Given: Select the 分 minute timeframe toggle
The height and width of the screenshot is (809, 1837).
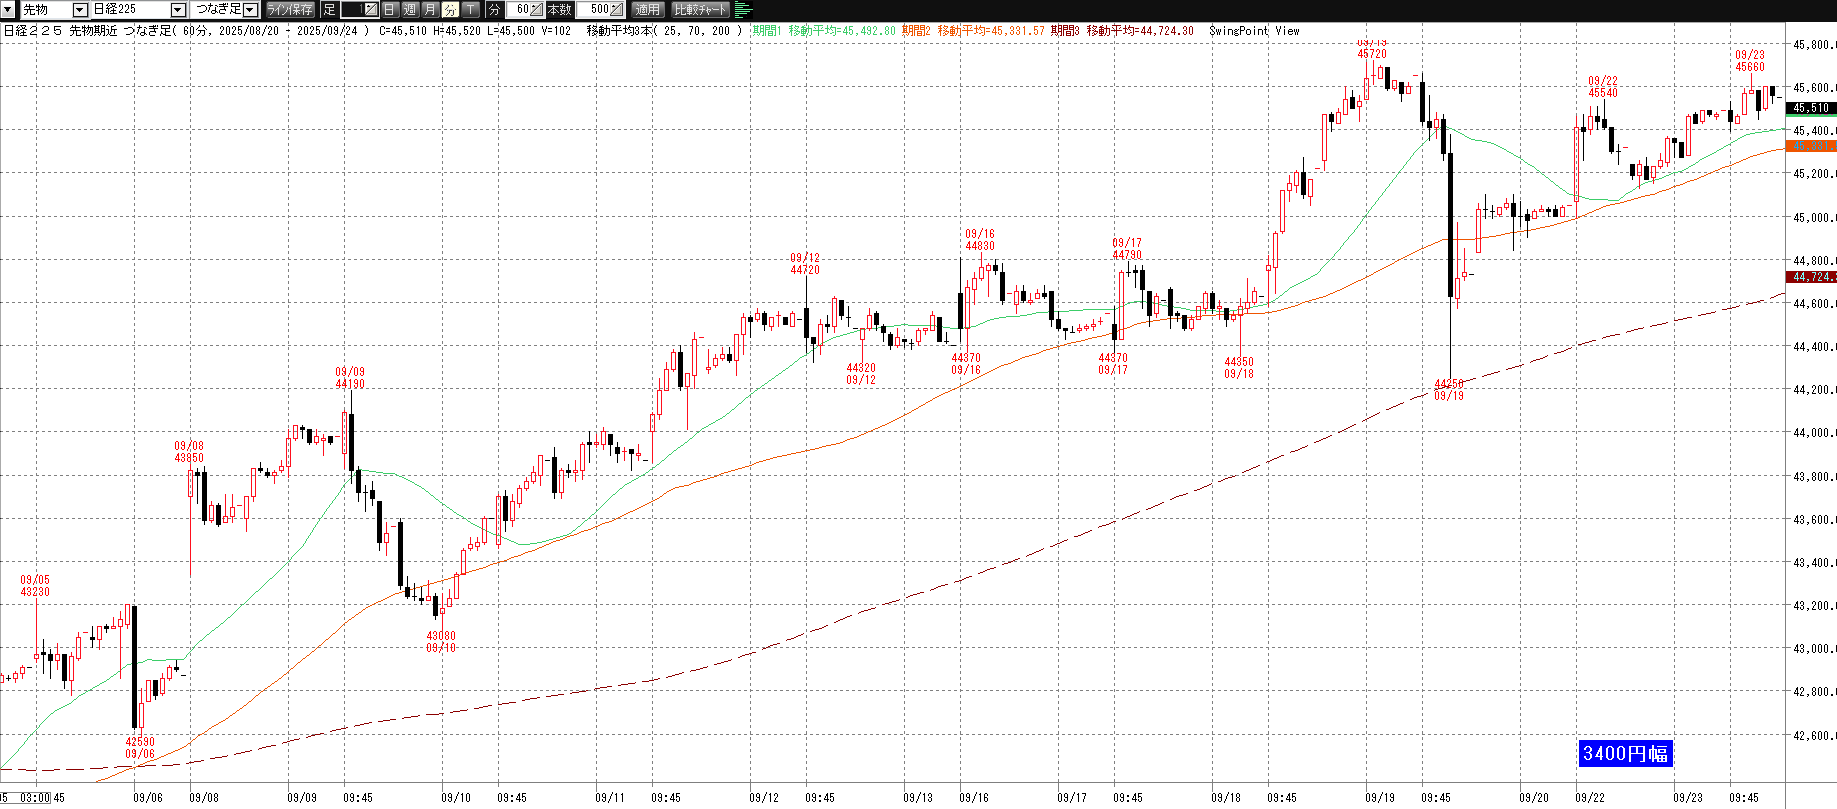Looking at the screenshot, I should pyautogui.click(x=450, y=10).
